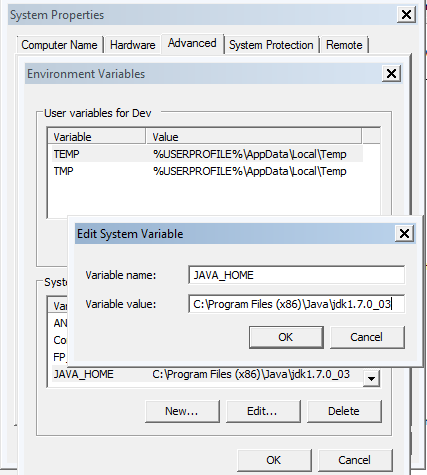Click New... under system variables

tap(182, 411)
